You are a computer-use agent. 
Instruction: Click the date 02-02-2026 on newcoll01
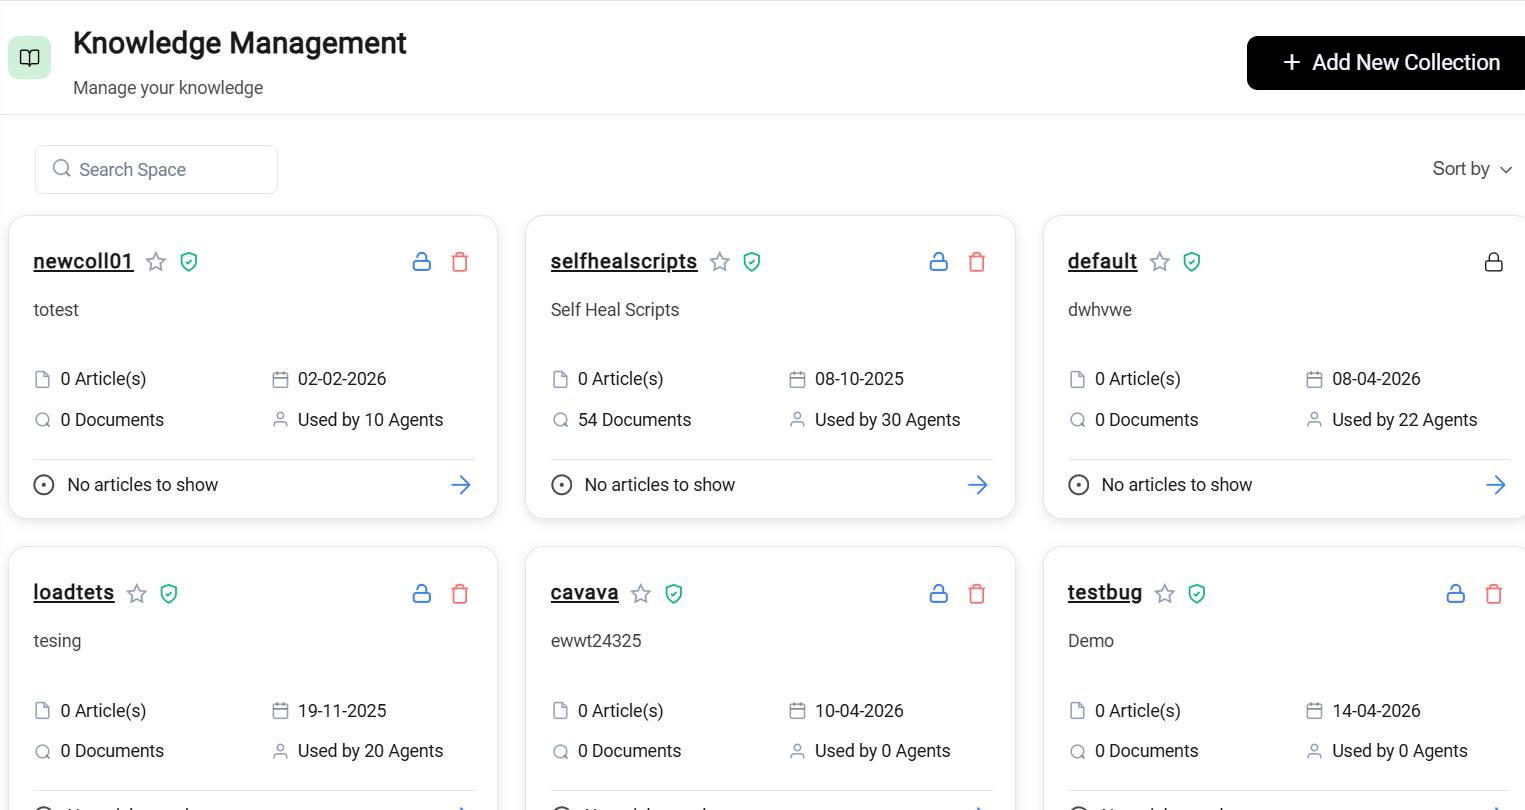coord(342,379)
